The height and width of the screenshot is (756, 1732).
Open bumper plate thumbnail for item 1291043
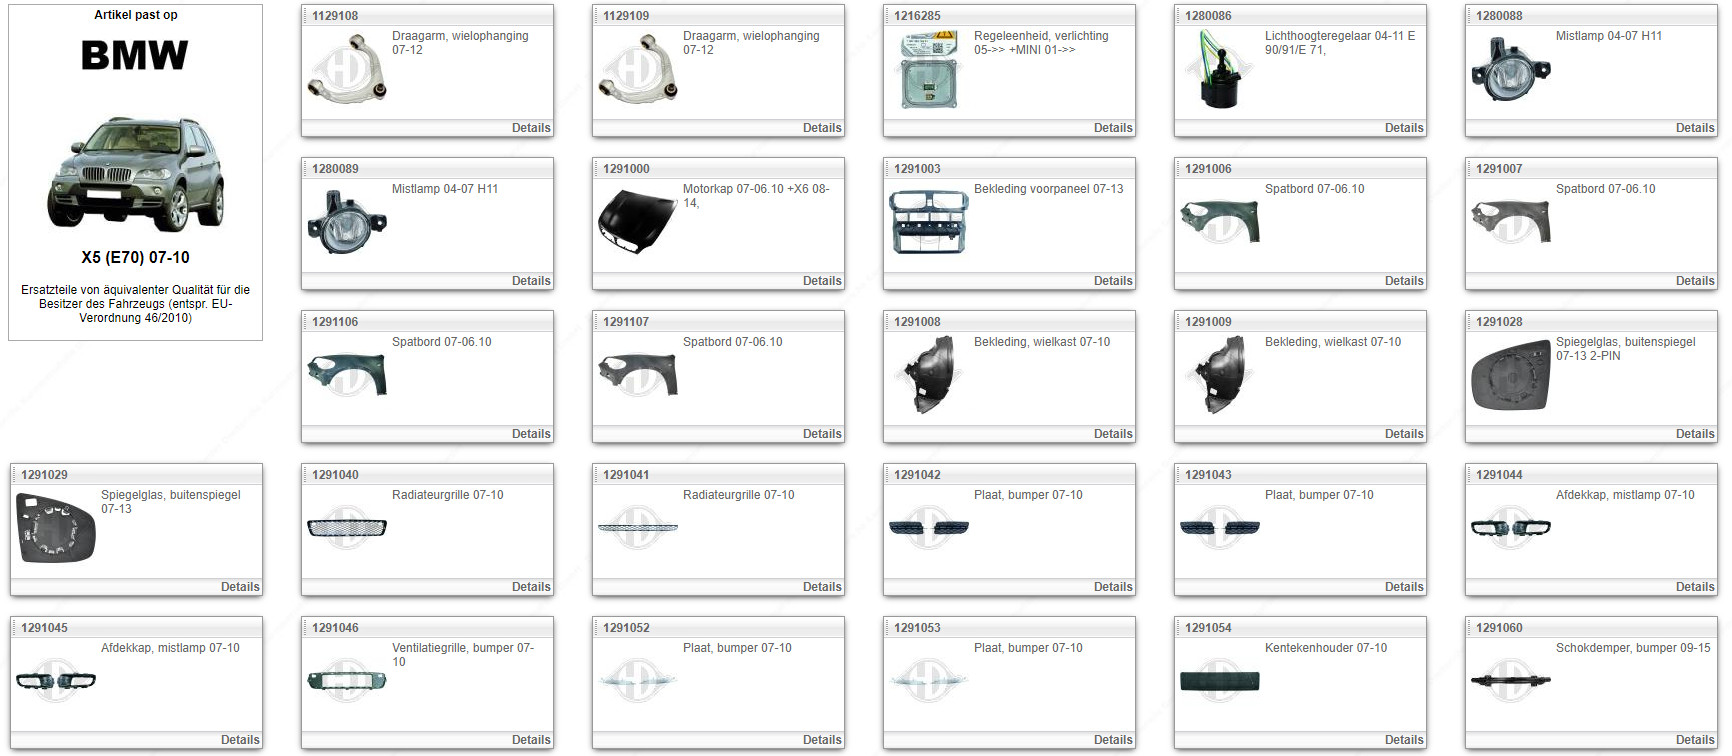(x=1220, y=528)
